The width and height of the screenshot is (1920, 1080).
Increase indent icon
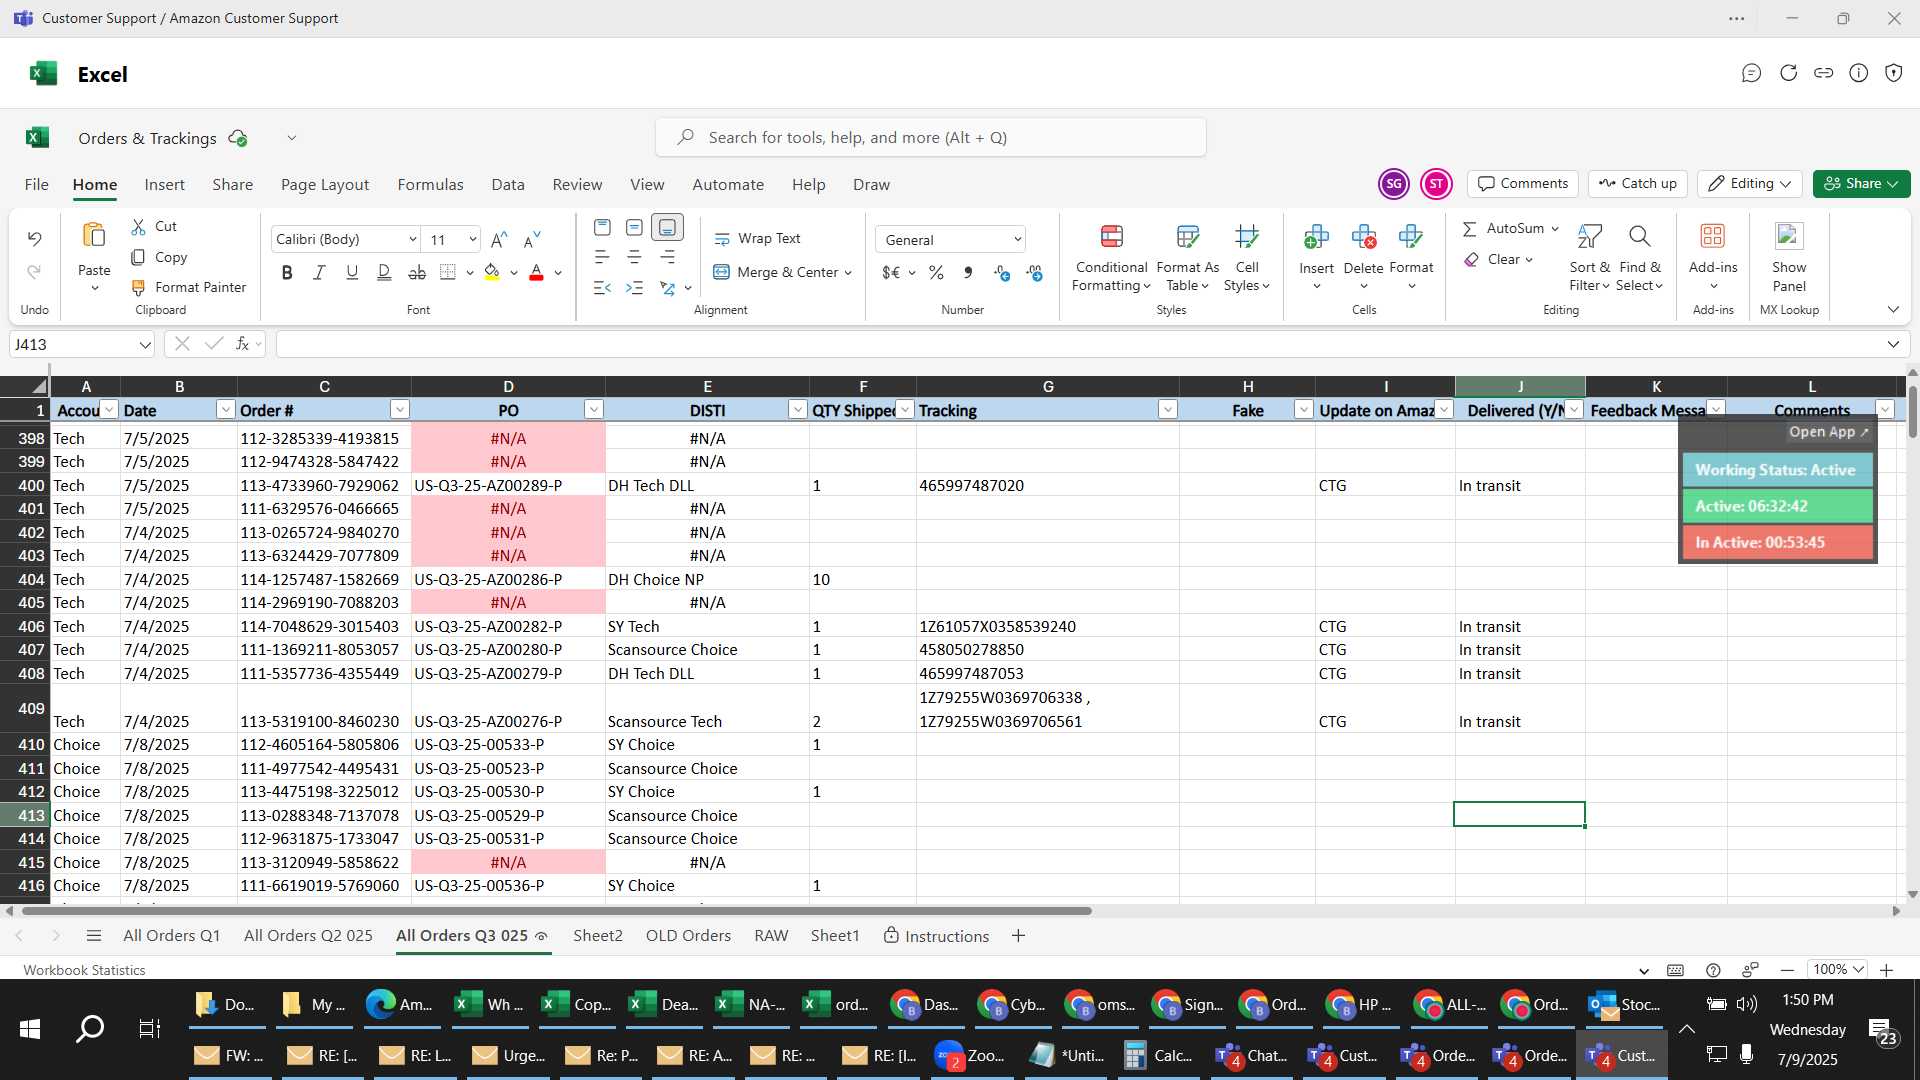pos(634,288)
